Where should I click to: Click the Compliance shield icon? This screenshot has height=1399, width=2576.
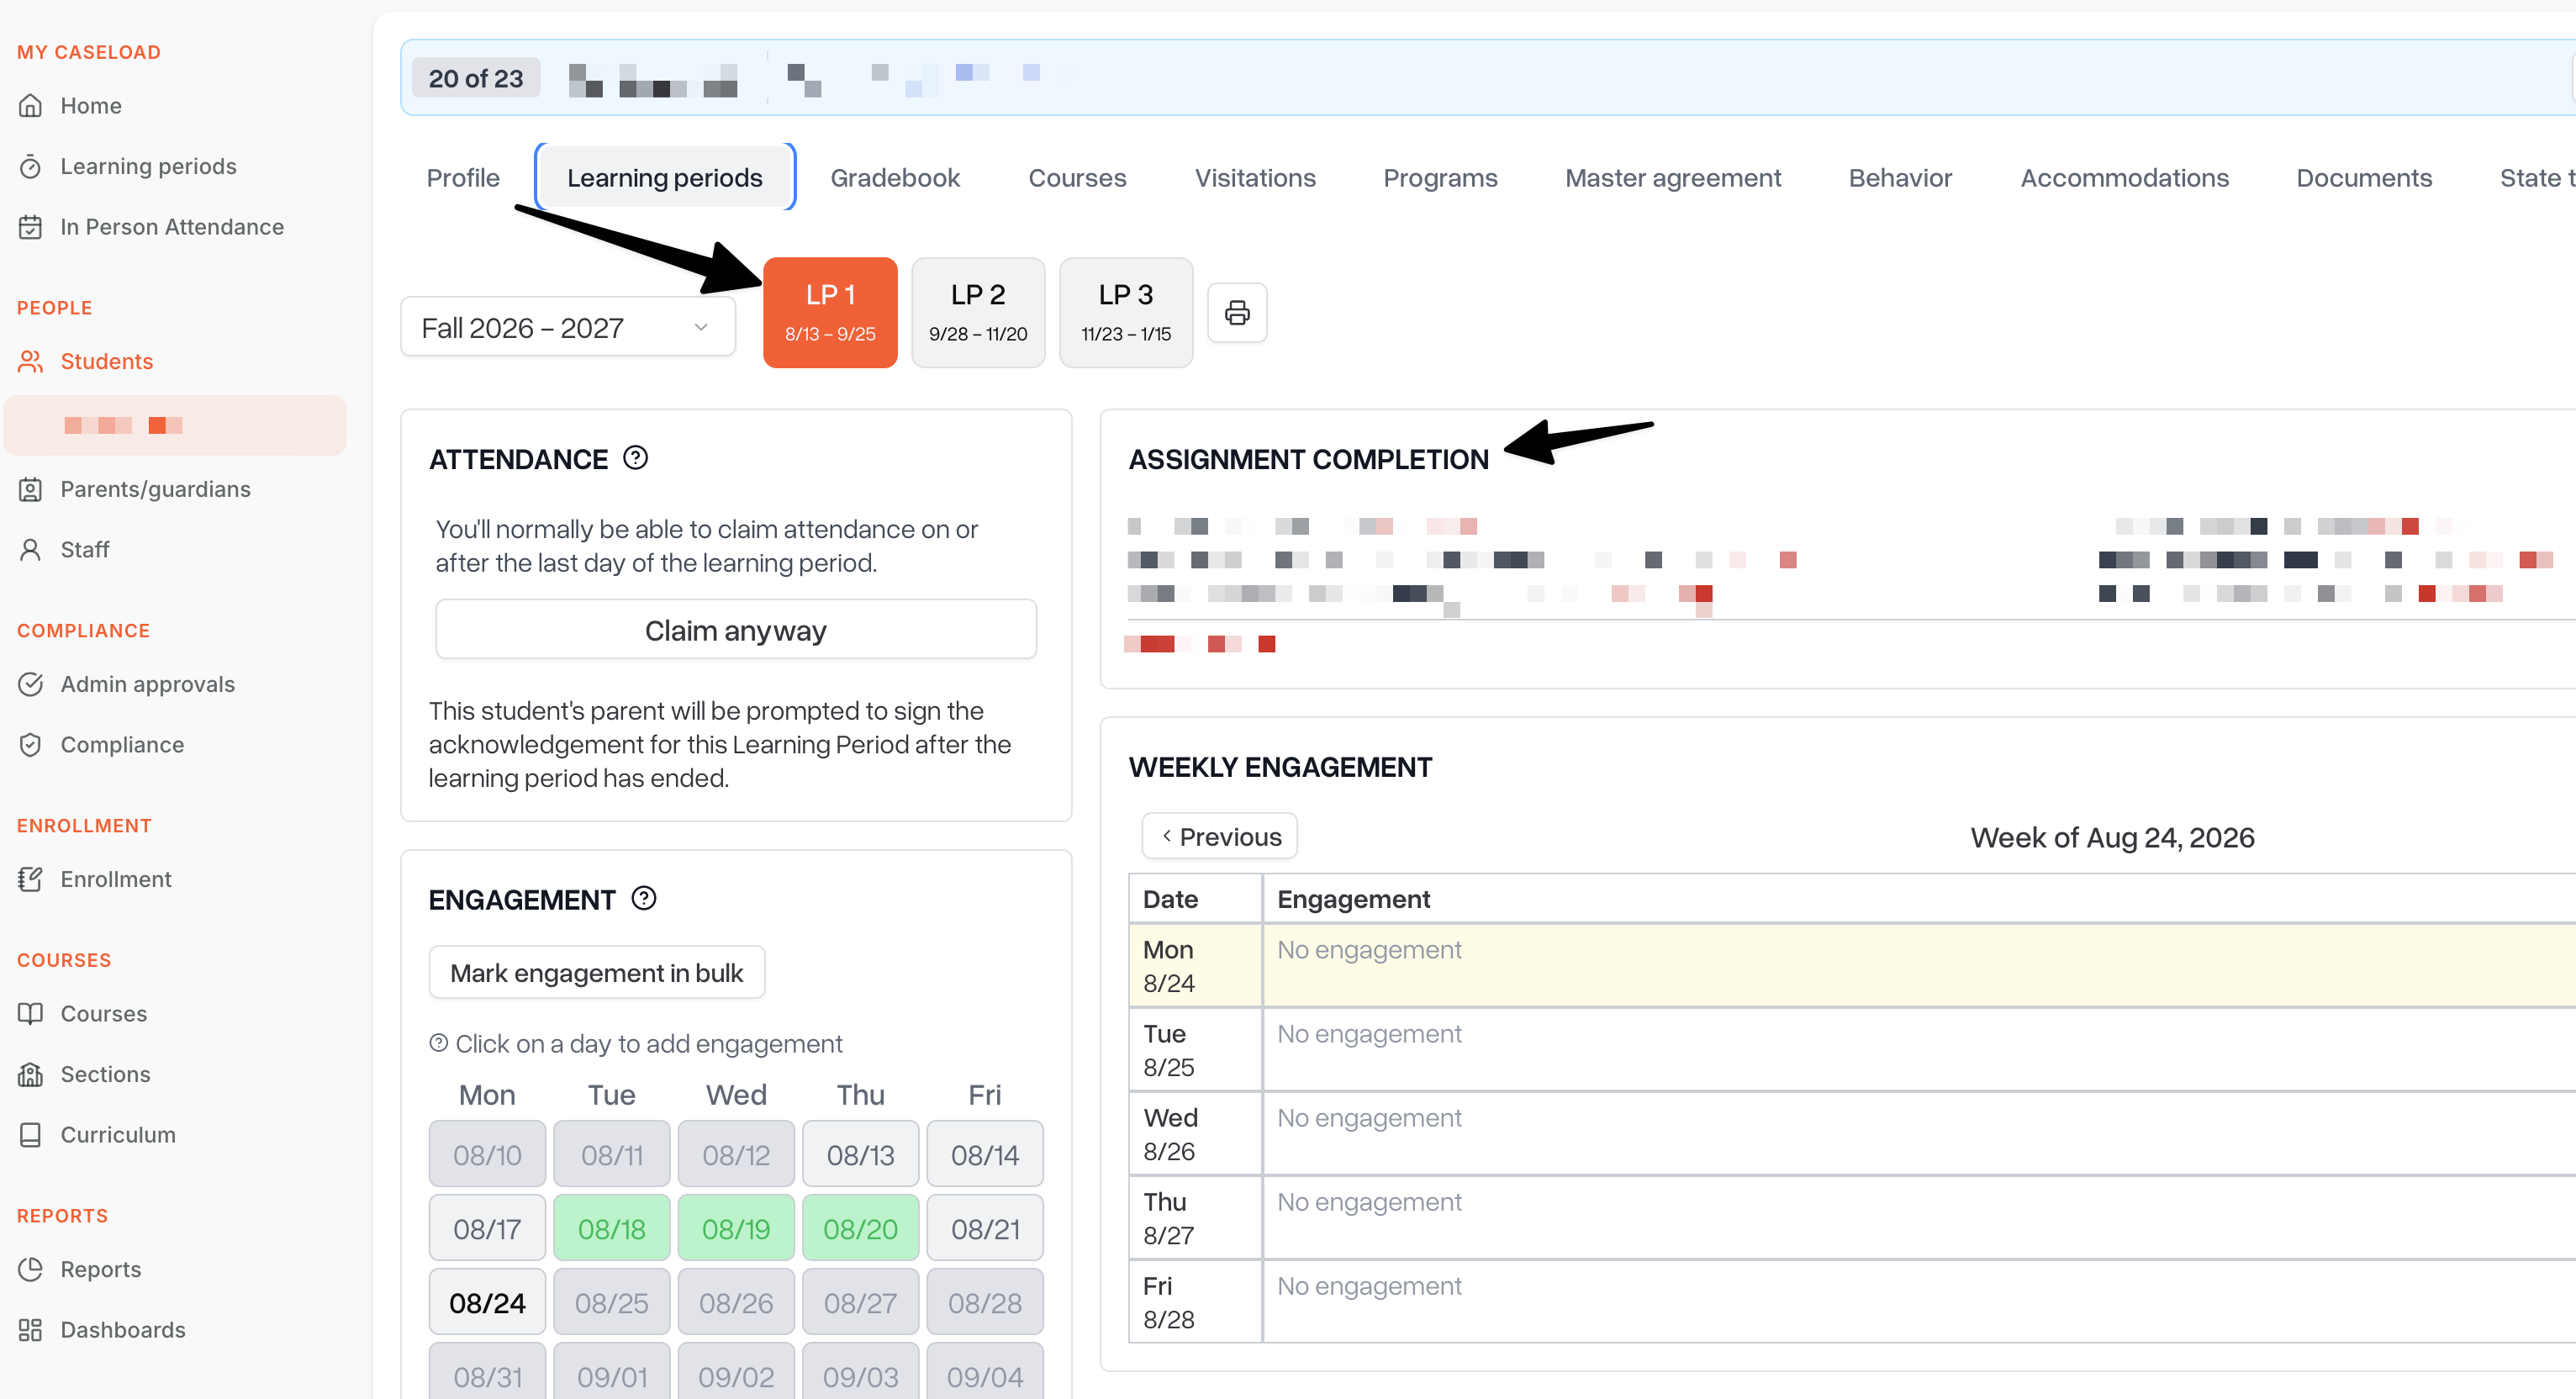point(31,744)
